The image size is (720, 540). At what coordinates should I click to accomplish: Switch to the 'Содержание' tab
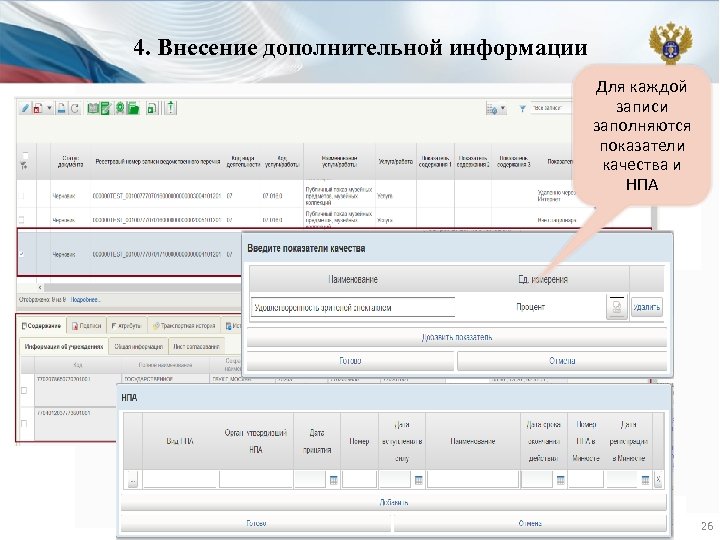41,326
